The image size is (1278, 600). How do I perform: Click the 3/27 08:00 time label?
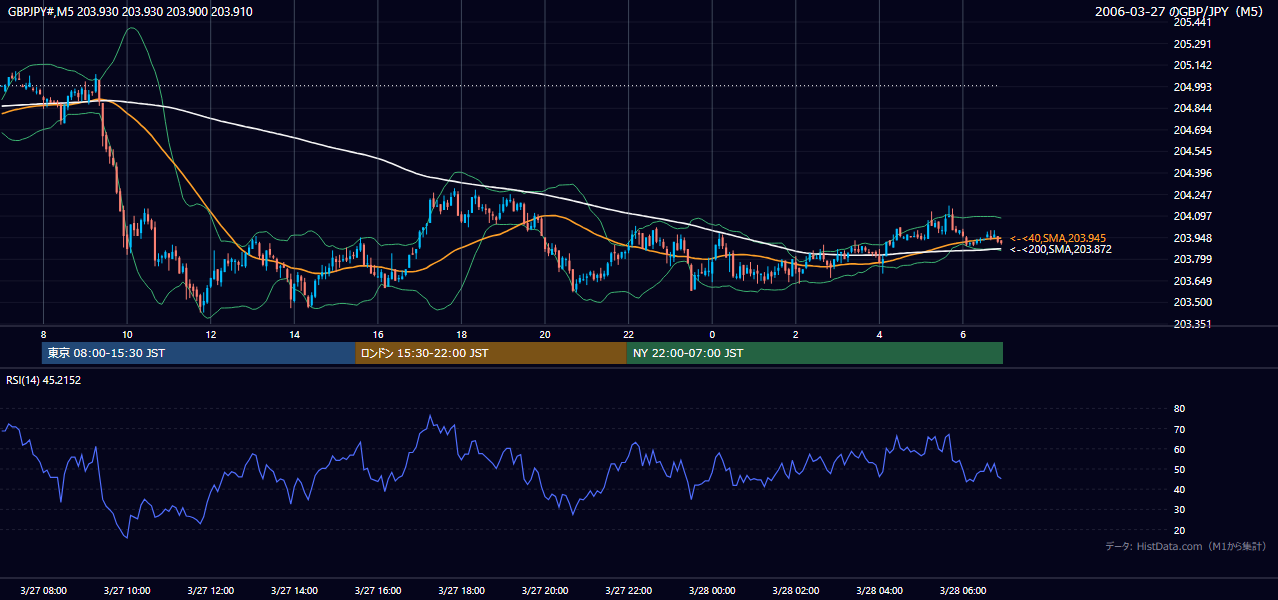(43, 591)
